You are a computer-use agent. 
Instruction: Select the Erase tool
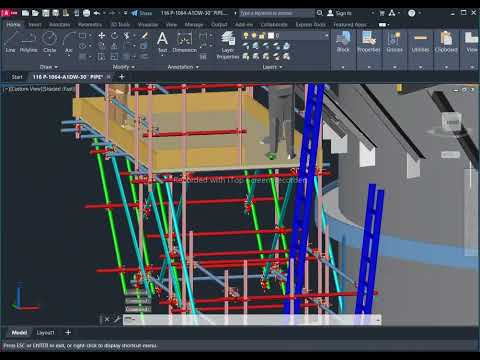pyautogui.click(x=145, y=35)
